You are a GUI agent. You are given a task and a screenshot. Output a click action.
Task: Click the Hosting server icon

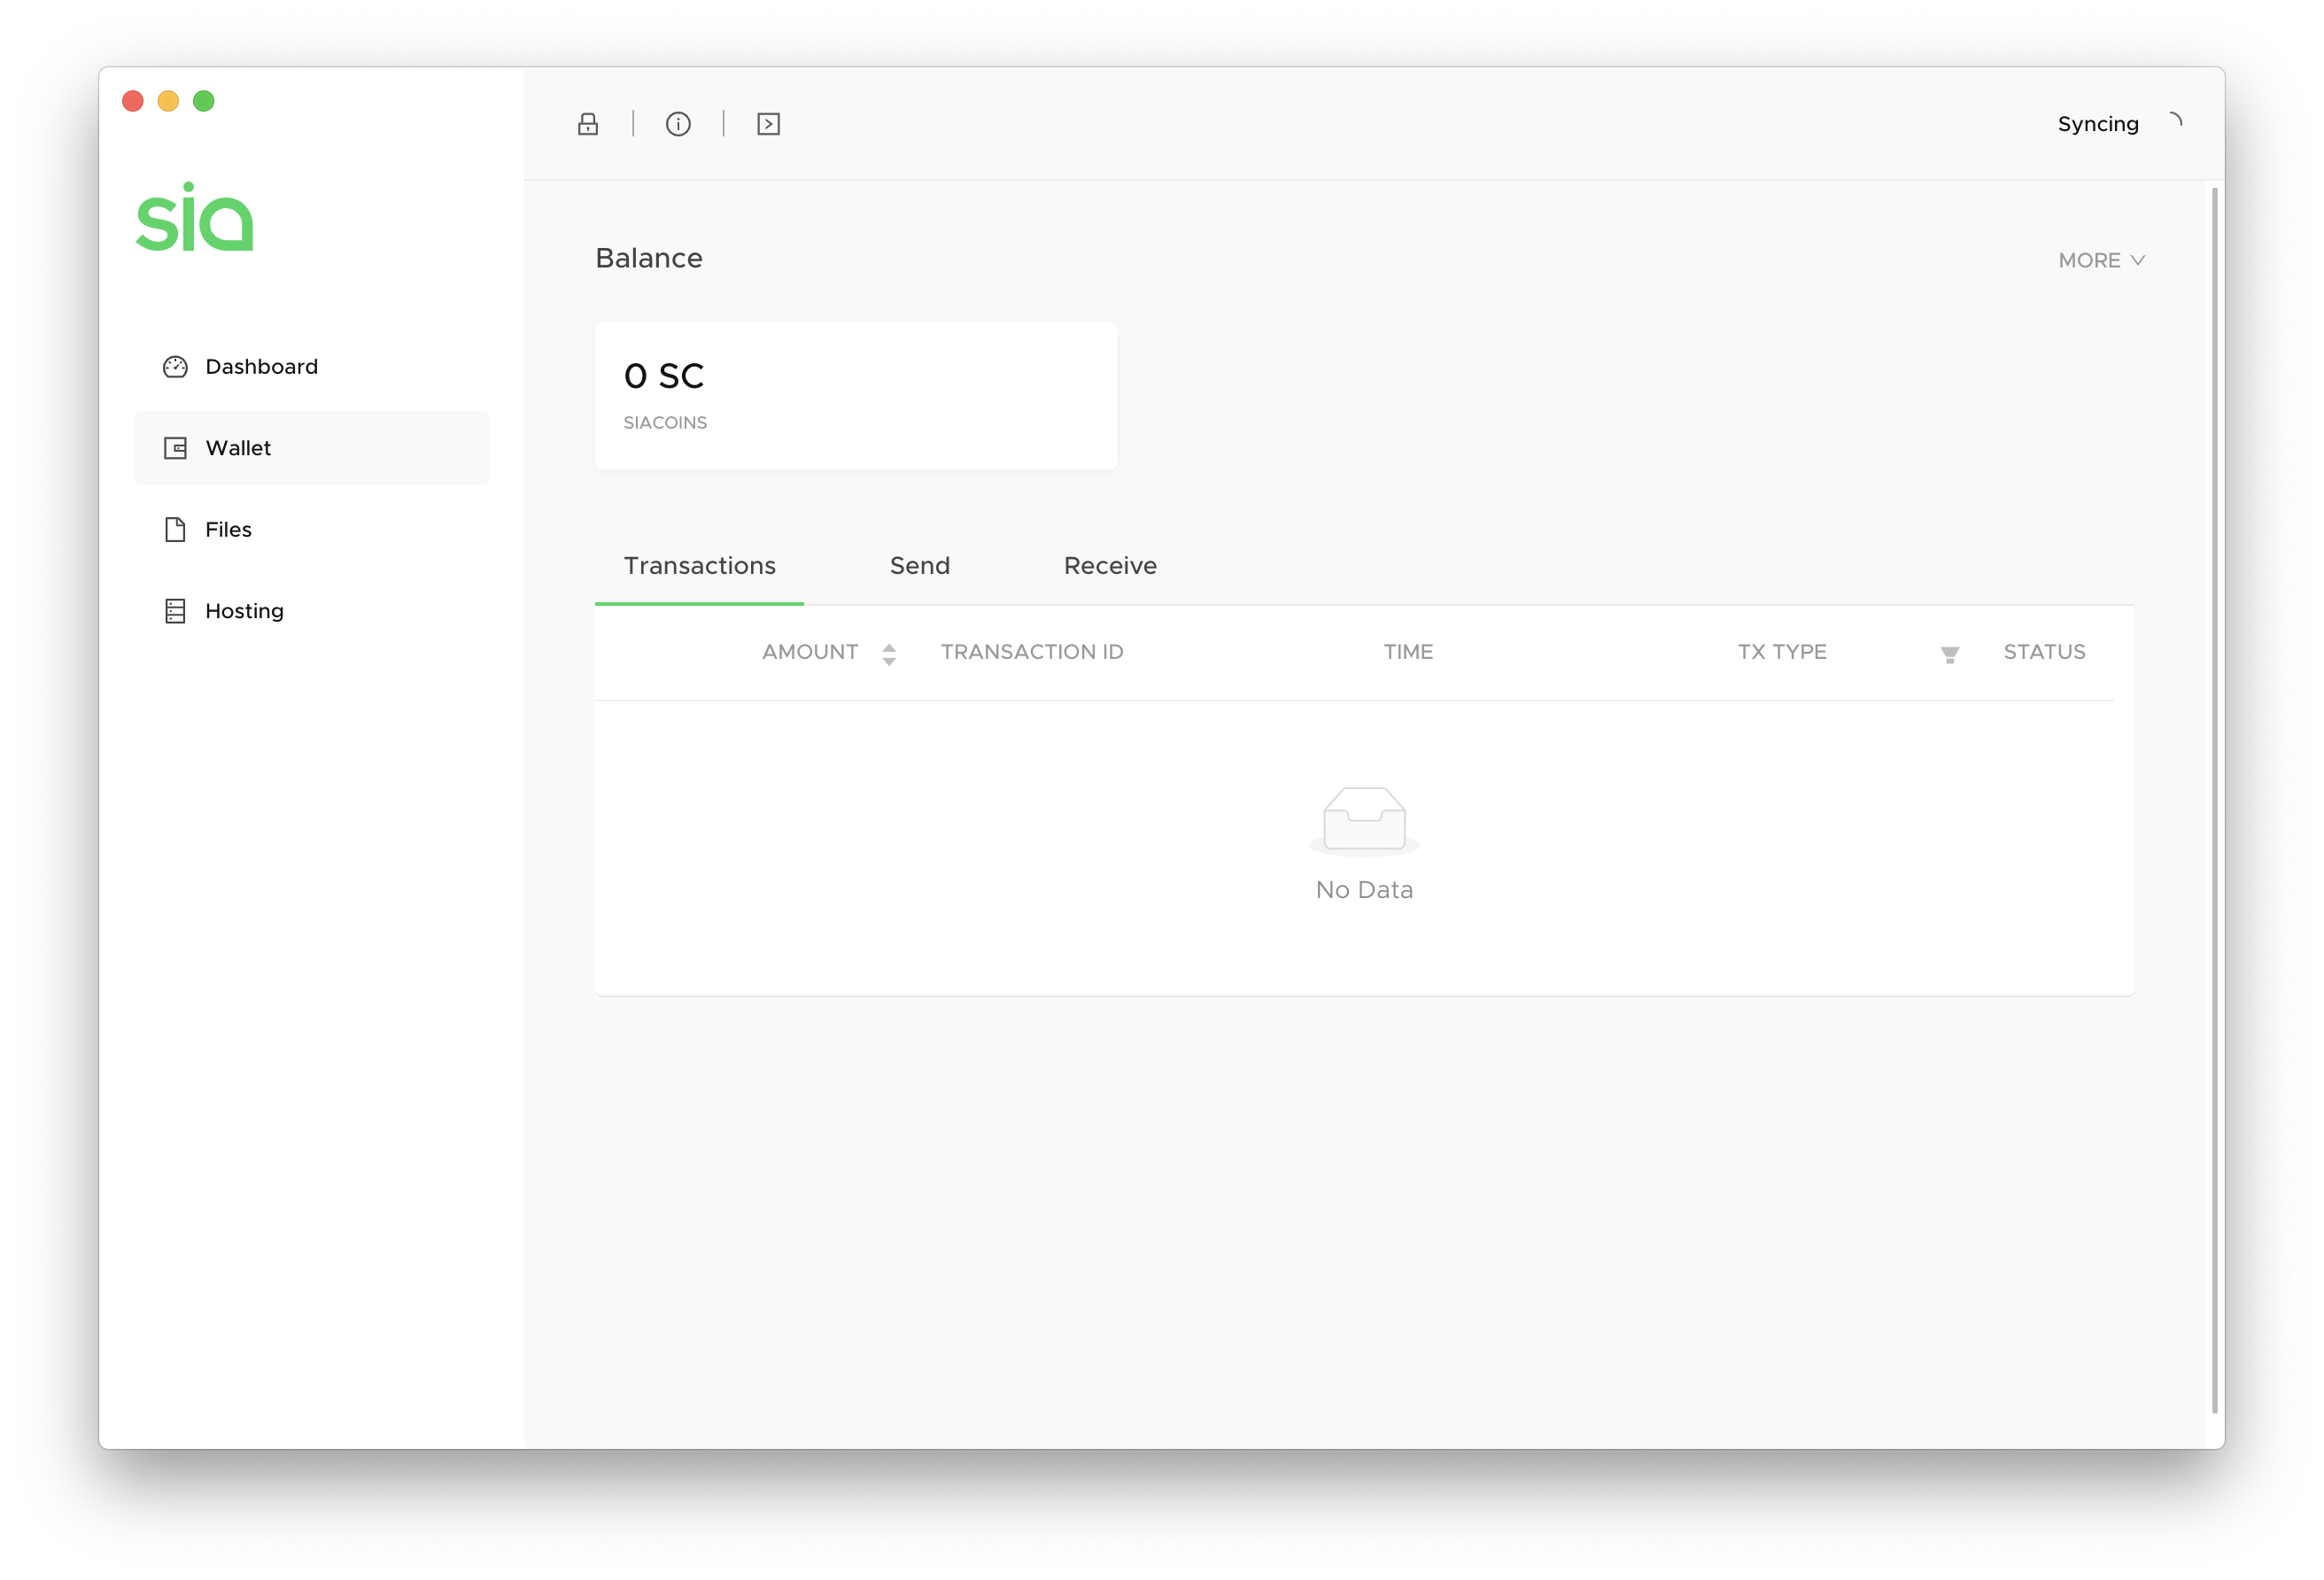coord(175,611)
